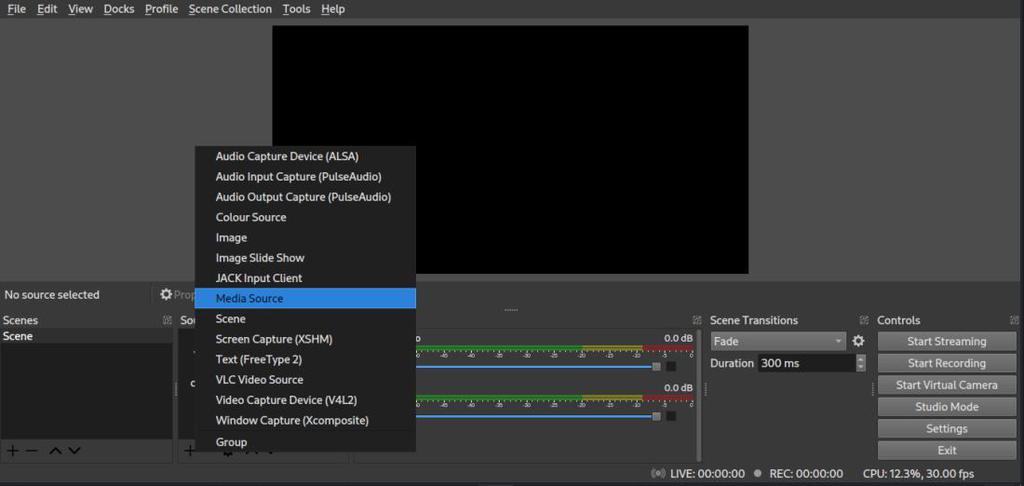The width and height of the screenshot is (1024, 486).
Task: Select Image from the source menu
Action: pyautogui.click(x=306, y=237)
